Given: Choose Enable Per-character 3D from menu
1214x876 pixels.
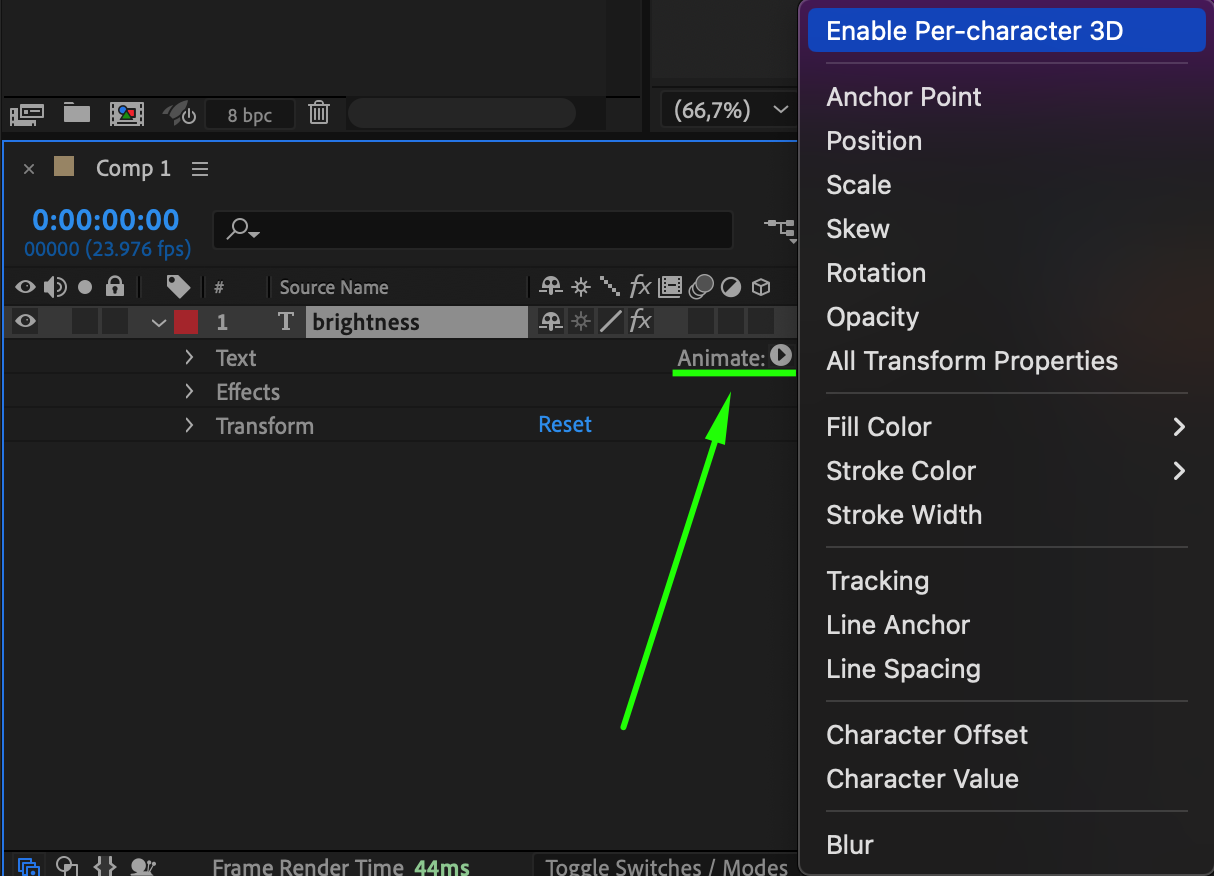Looking at the screenshot, I should tap(974, 31).
